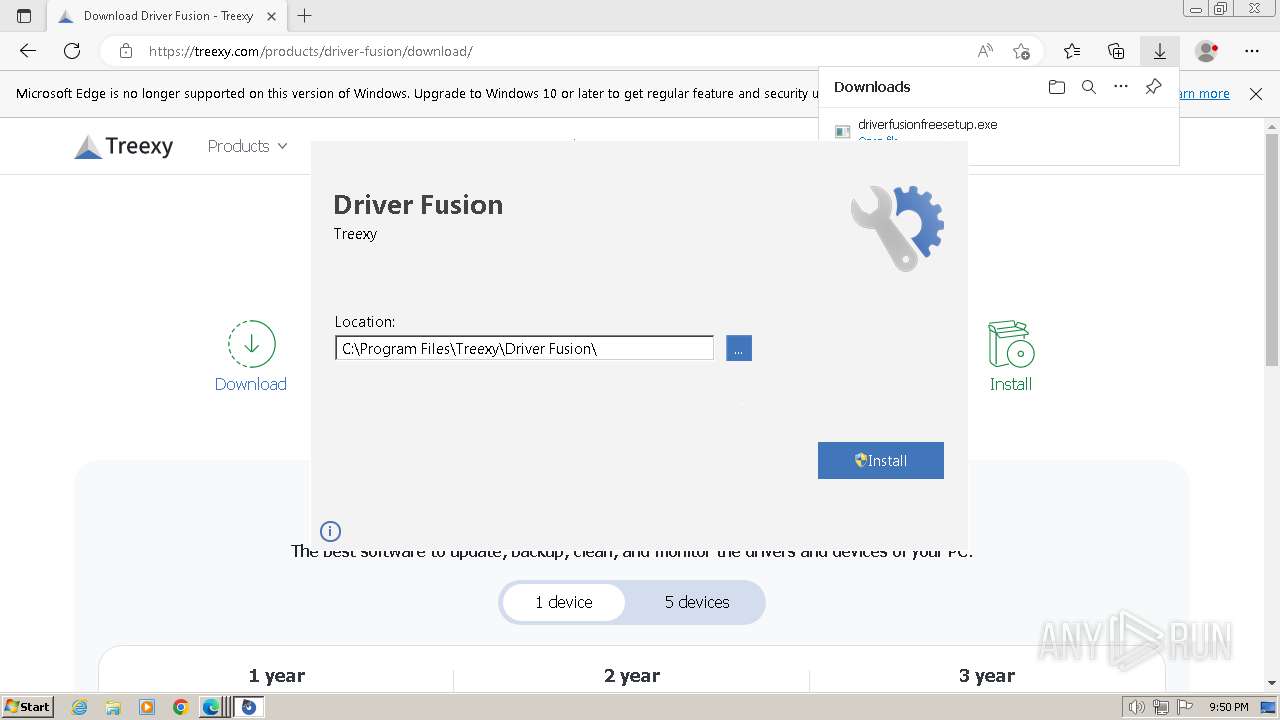Pin the Downloads panel
Screen dimensions: 1280x720
click(x=1153, y=87)
